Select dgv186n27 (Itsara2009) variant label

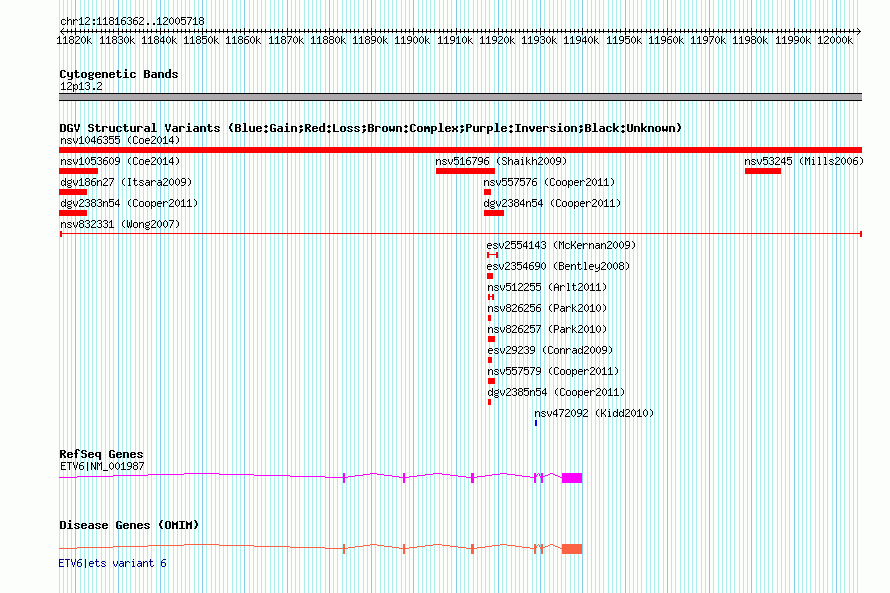[126, 182]
